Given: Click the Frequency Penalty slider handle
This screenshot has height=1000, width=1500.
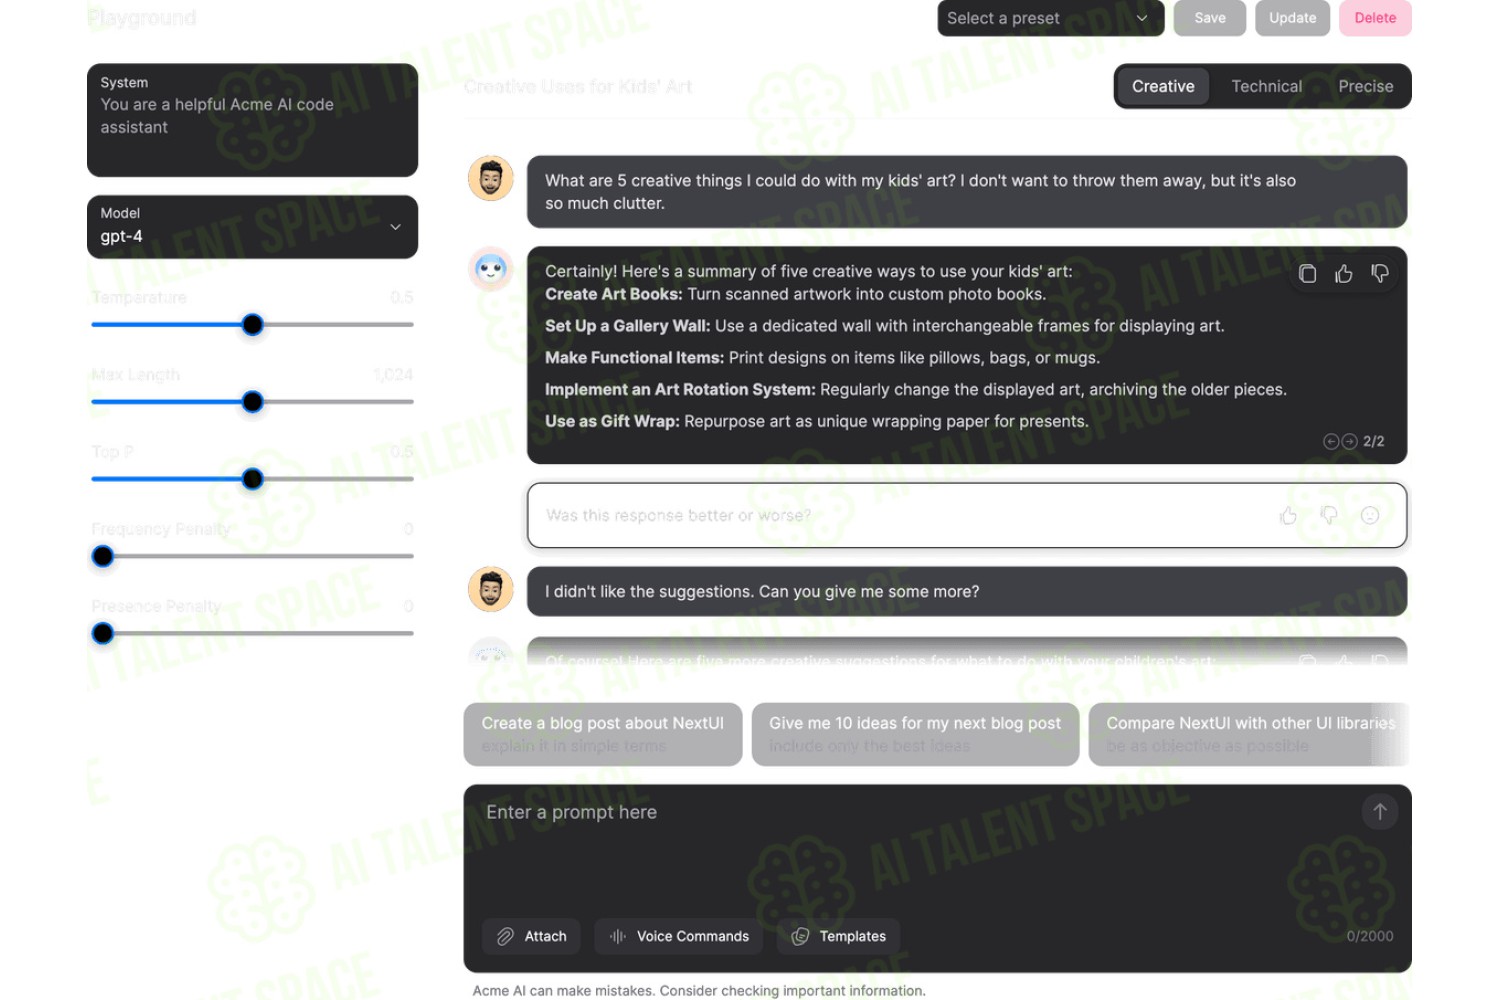Looking at the screenshot, I should (x=103, y=556).
